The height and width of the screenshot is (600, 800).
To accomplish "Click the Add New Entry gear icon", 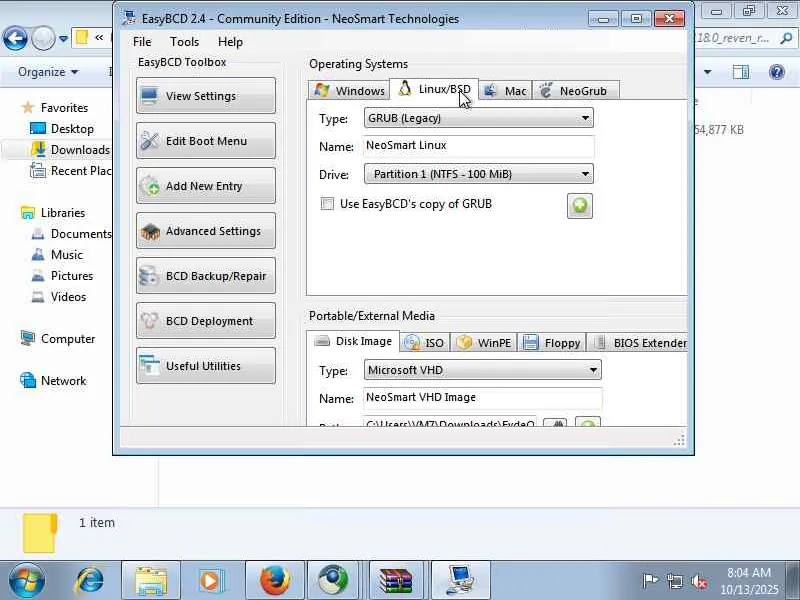I will point(149,186).
